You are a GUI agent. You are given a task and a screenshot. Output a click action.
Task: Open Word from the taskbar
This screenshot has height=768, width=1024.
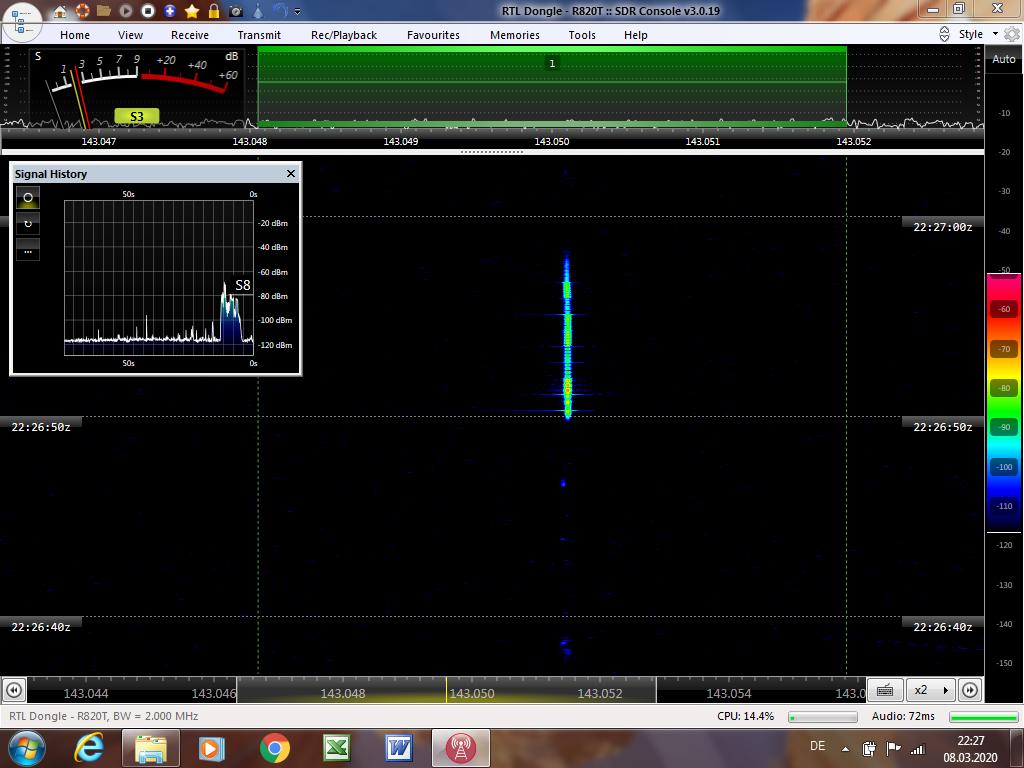pyautogui.click(x=398, y=748)
